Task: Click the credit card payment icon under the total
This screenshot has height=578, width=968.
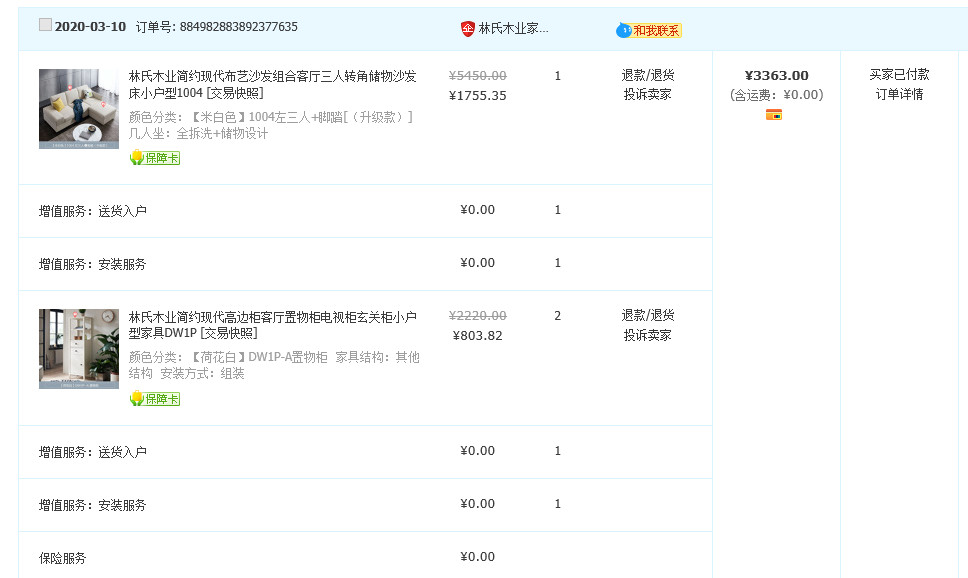Action: (x=774, y=115)
